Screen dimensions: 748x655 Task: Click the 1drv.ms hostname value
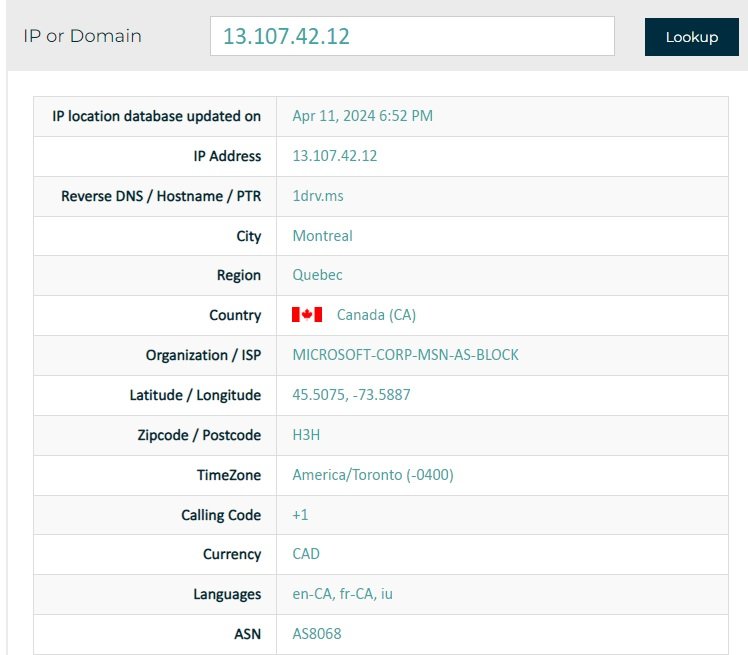pyautogui.click(x=318, y=196)
